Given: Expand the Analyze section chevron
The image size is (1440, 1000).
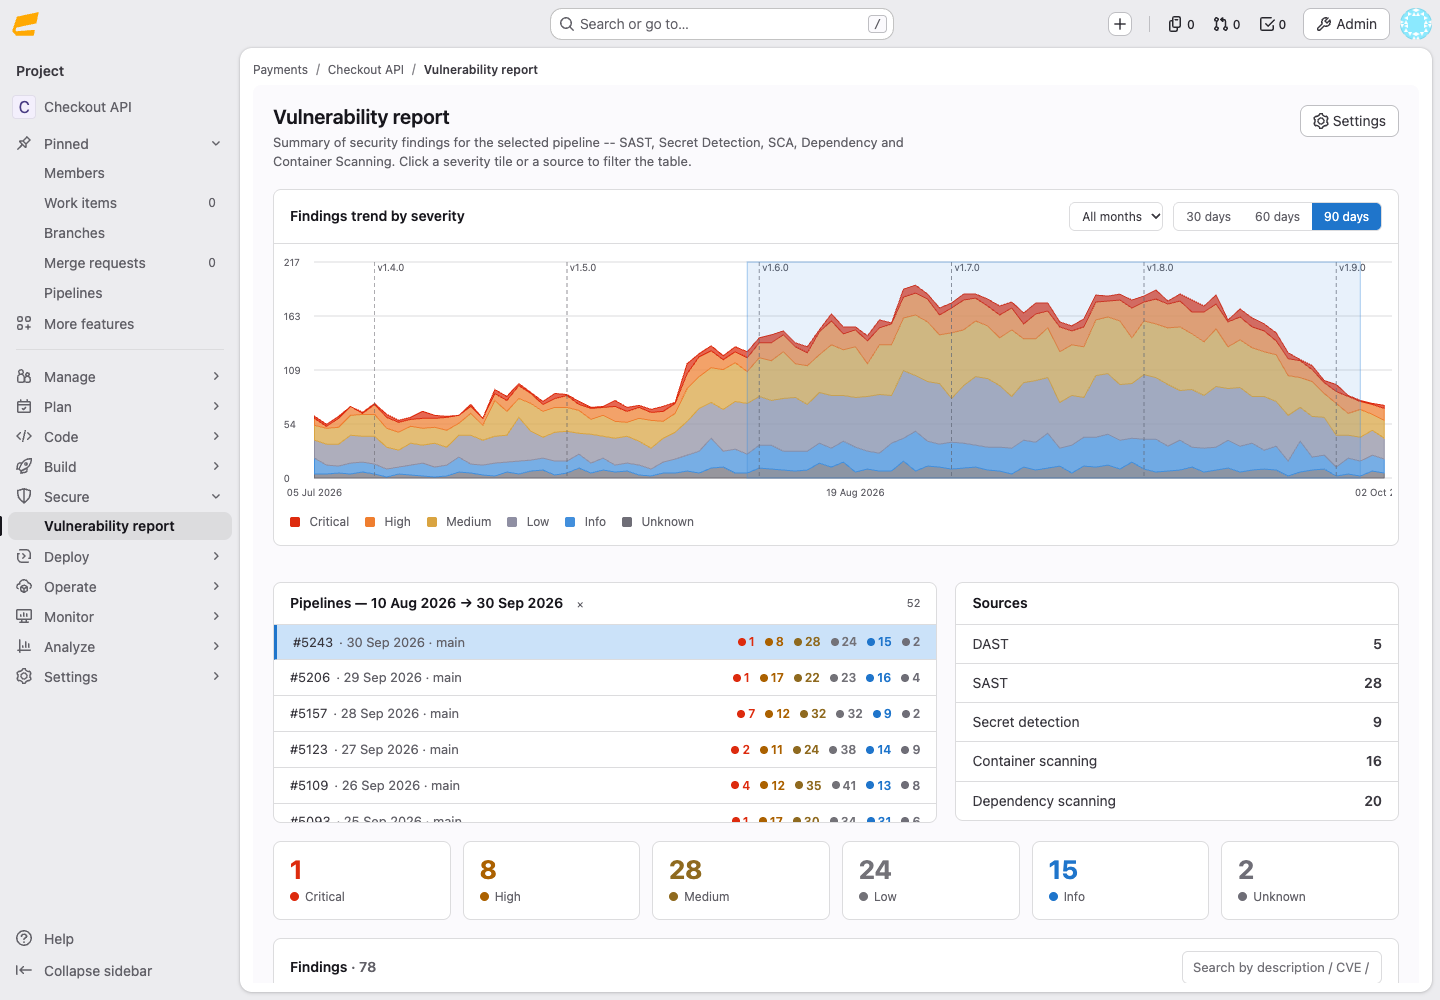Looking at the screenshot, I should click(216, 647).
